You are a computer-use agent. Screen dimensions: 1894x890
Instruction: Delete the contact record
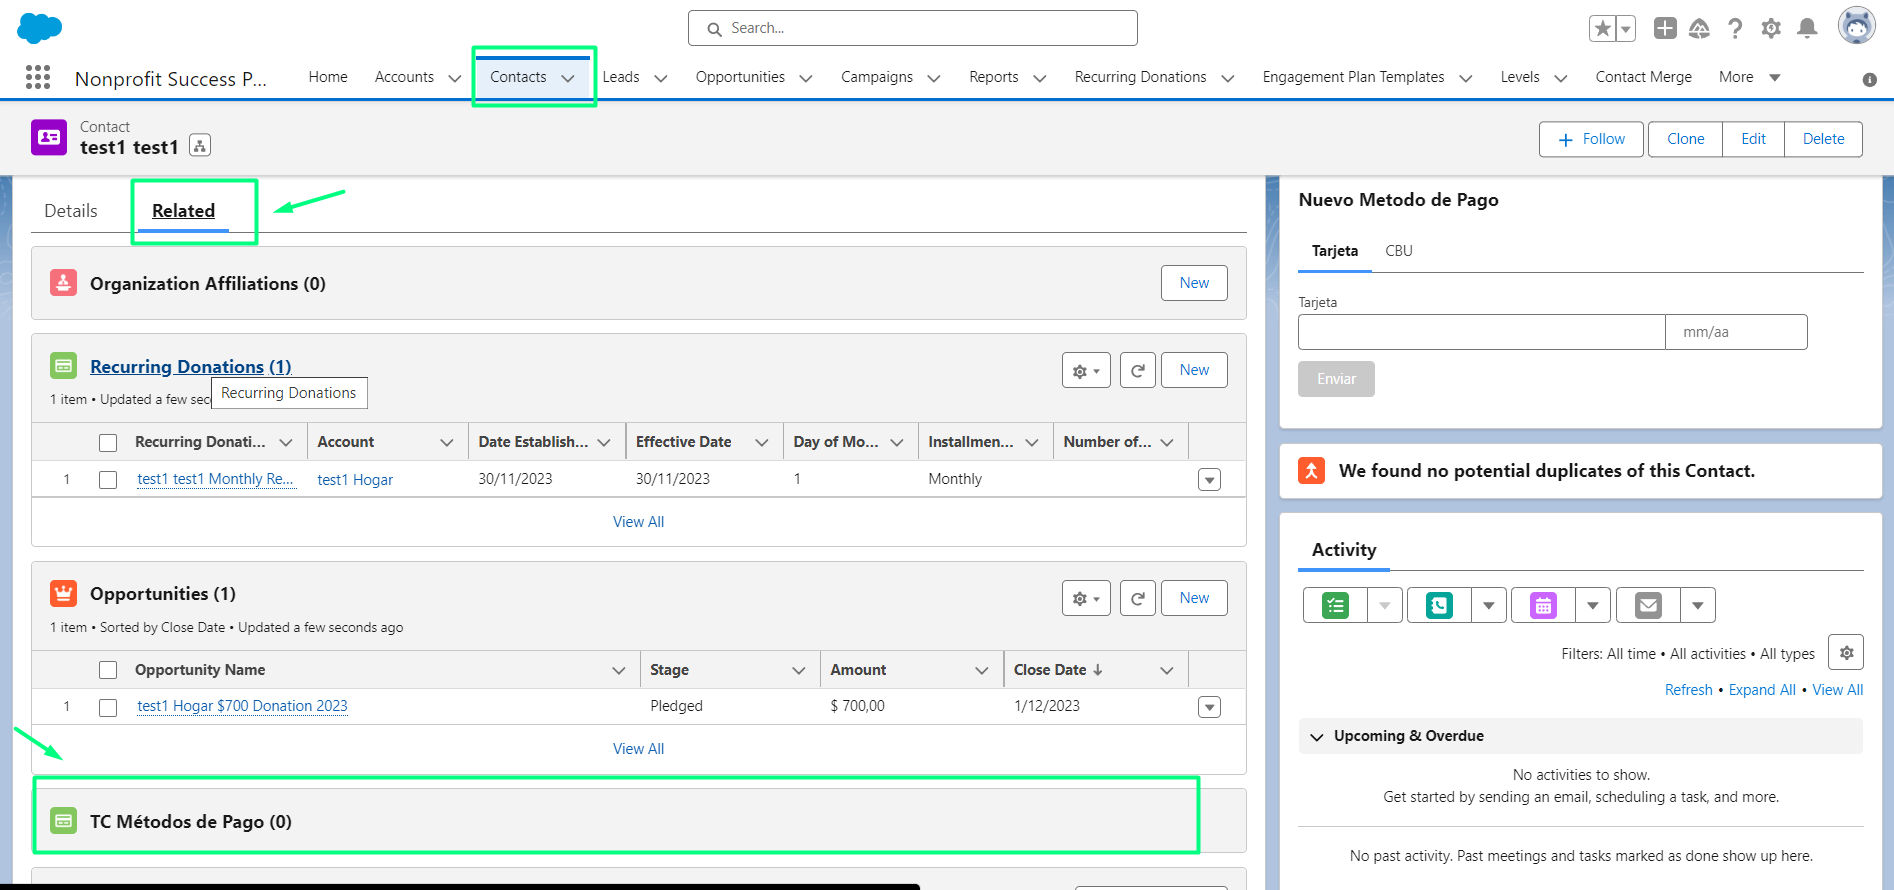click(x=1823, y=139)
